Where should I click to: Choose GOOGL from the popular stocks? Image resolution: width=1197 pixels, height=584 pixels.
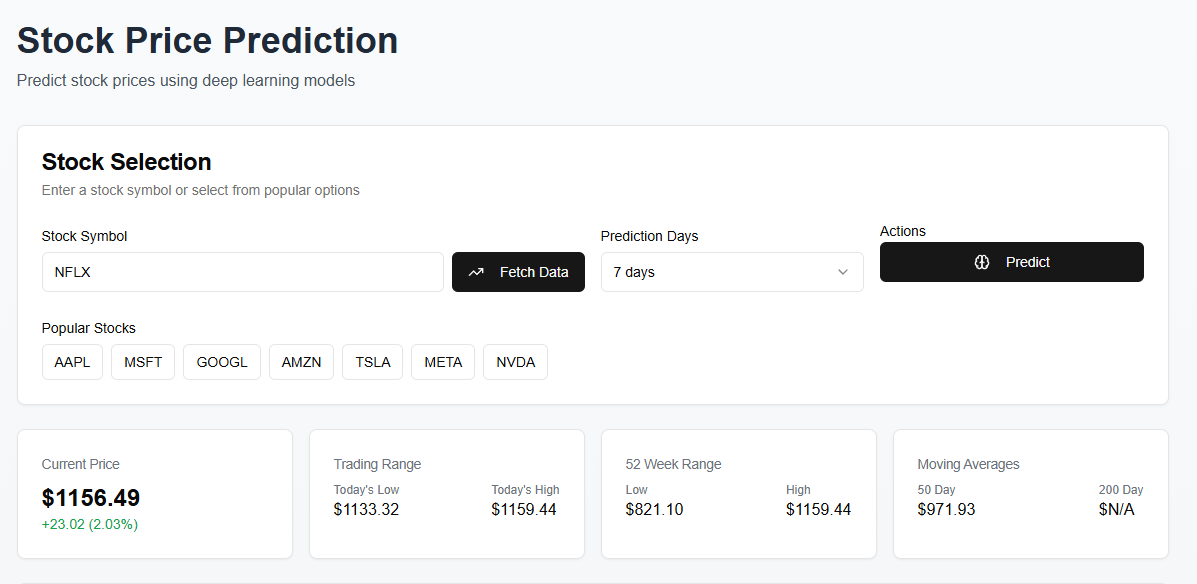pos(221,361)
